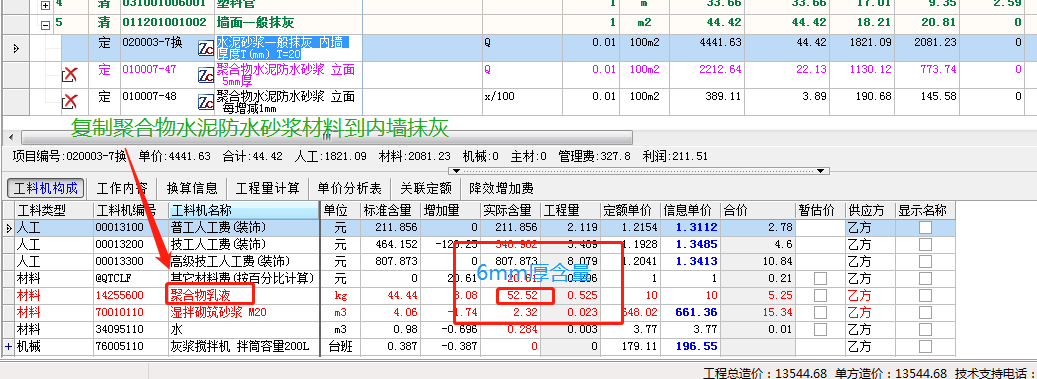Screen dimensions: 1037x379
Task: Click the 灰浆搅拌机 拌筒容量200L name cell
Action: click(243, 346)
